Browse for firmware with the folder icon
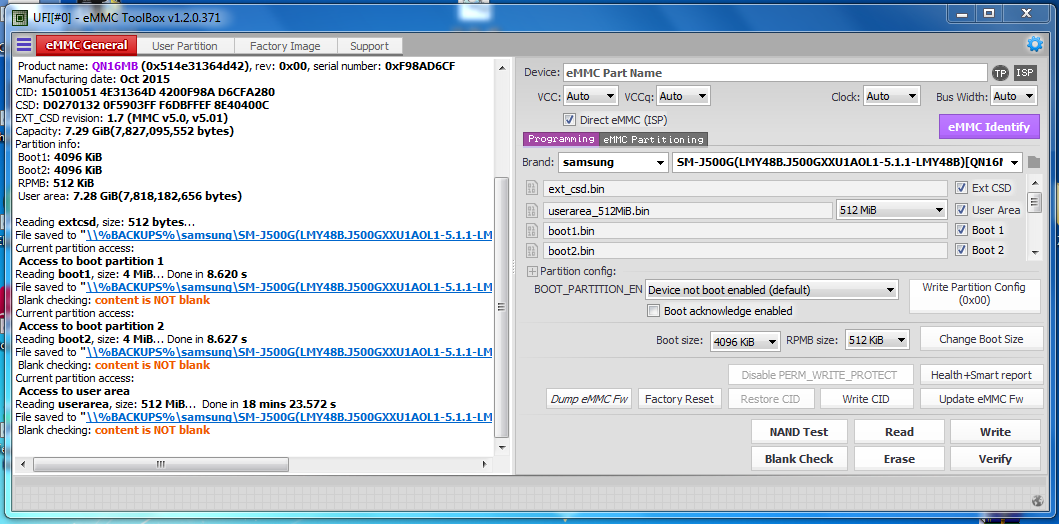 (1034, 163)
